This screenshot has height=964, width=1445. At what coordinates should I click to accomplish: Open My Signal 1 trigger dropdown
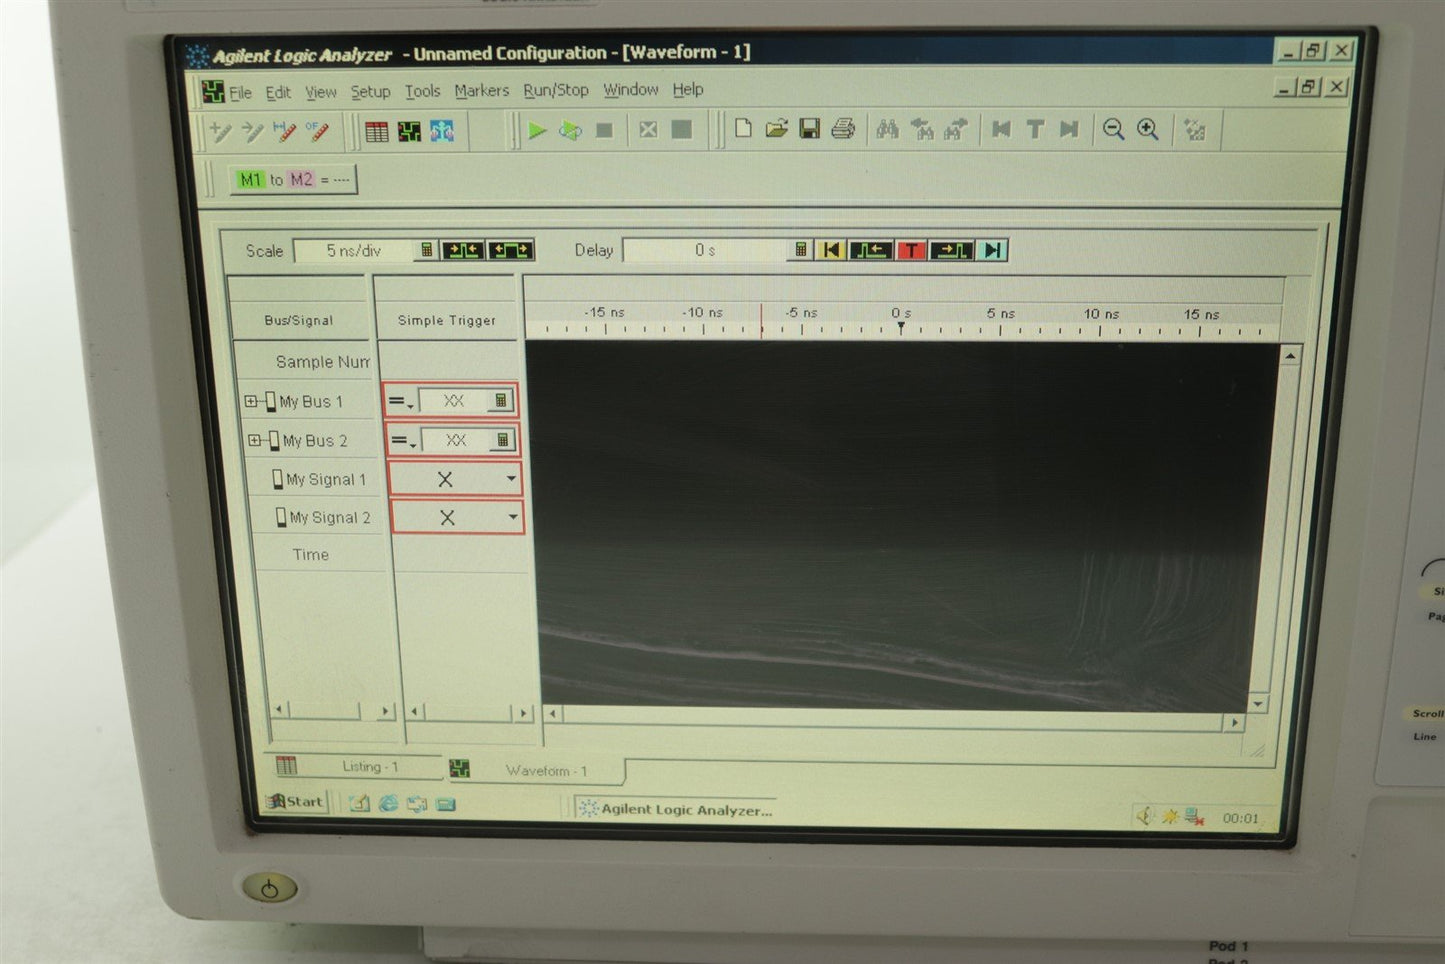(511, 479)
